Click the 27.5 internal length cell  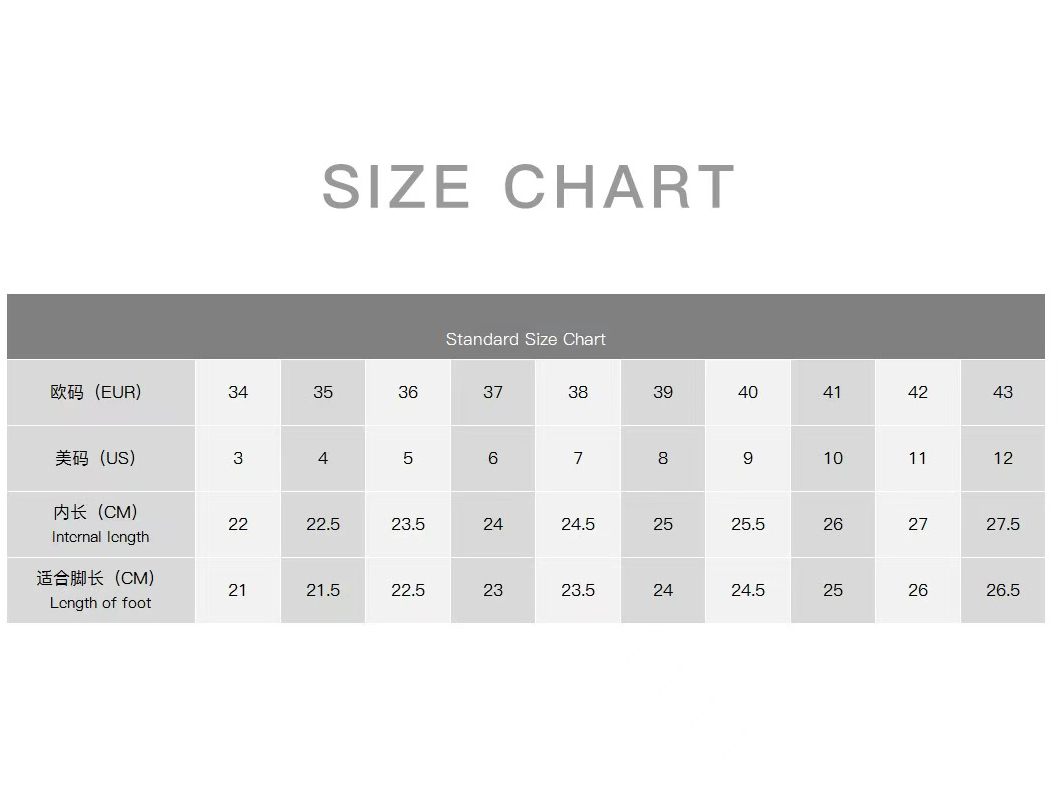pyautogui.click(x=1003, y=524)
